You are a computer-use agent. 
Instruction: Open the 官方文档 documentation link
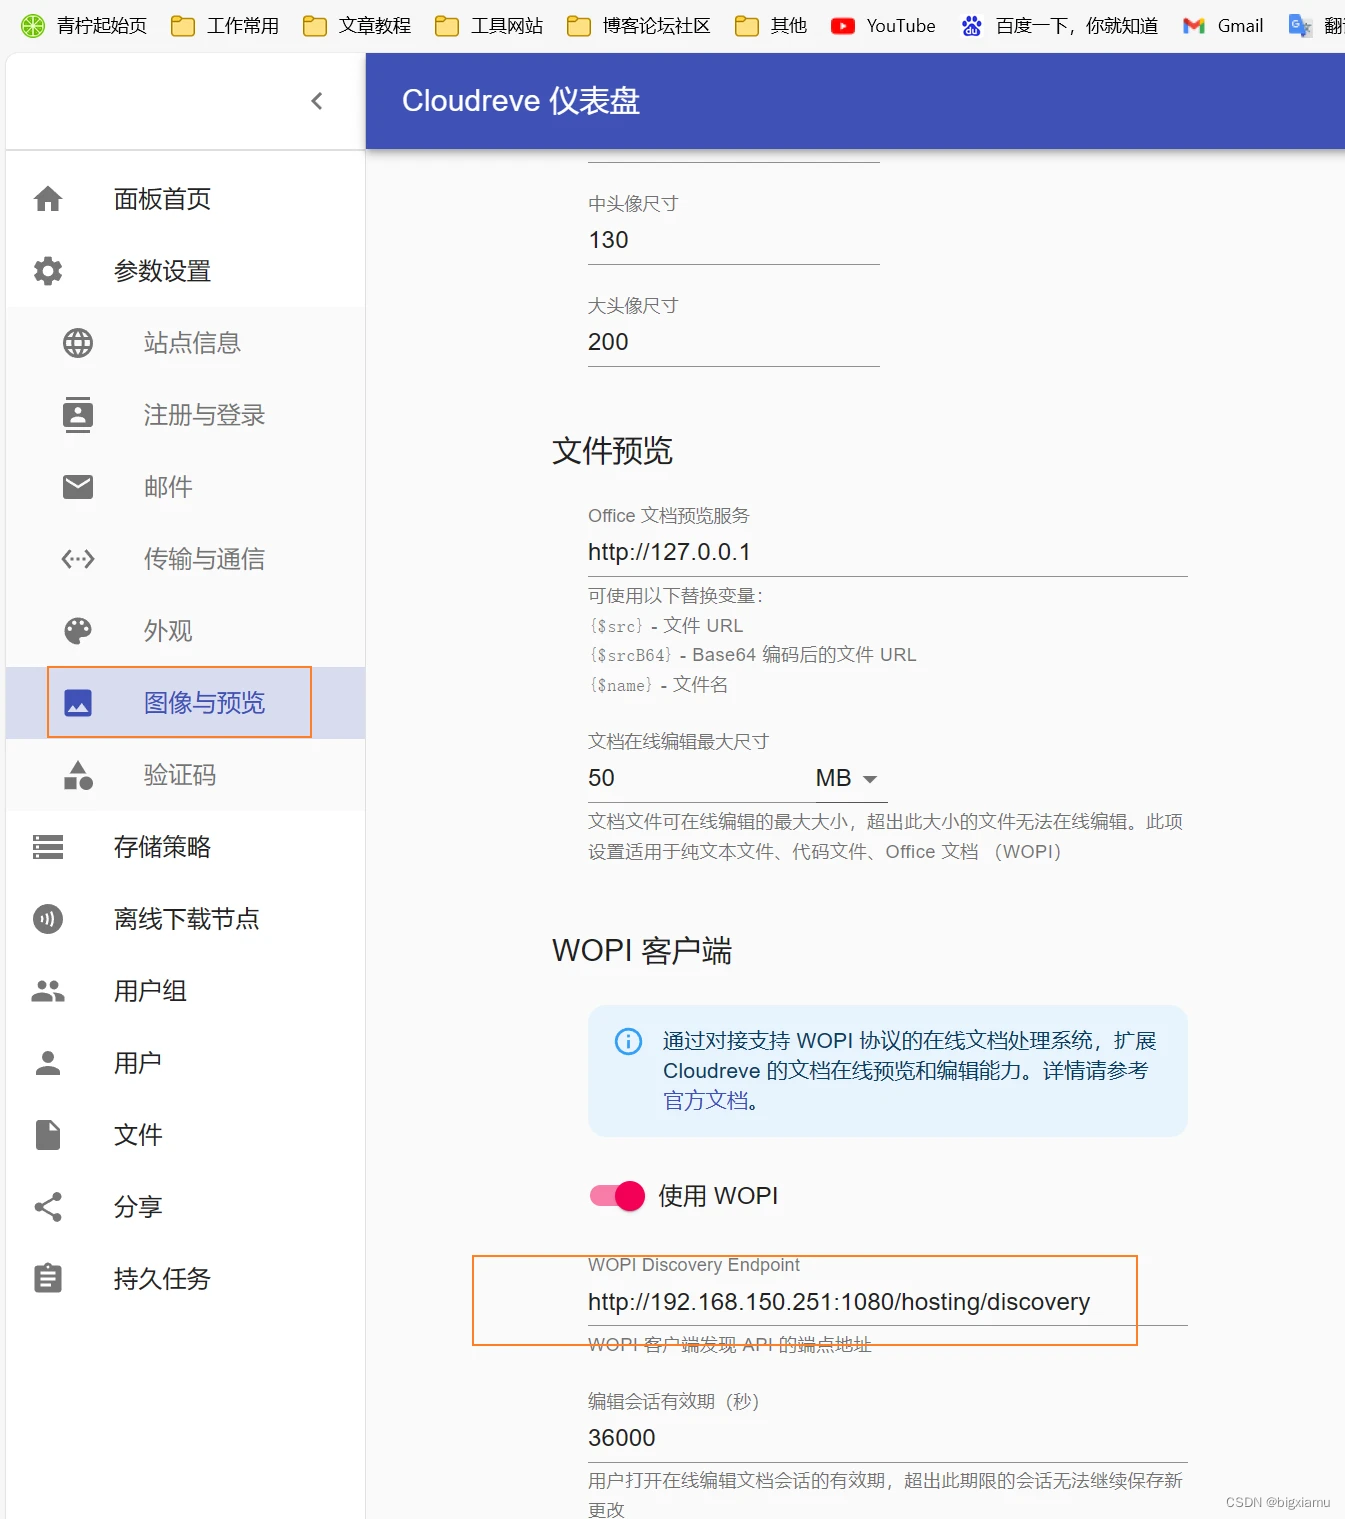point(707,1100)
